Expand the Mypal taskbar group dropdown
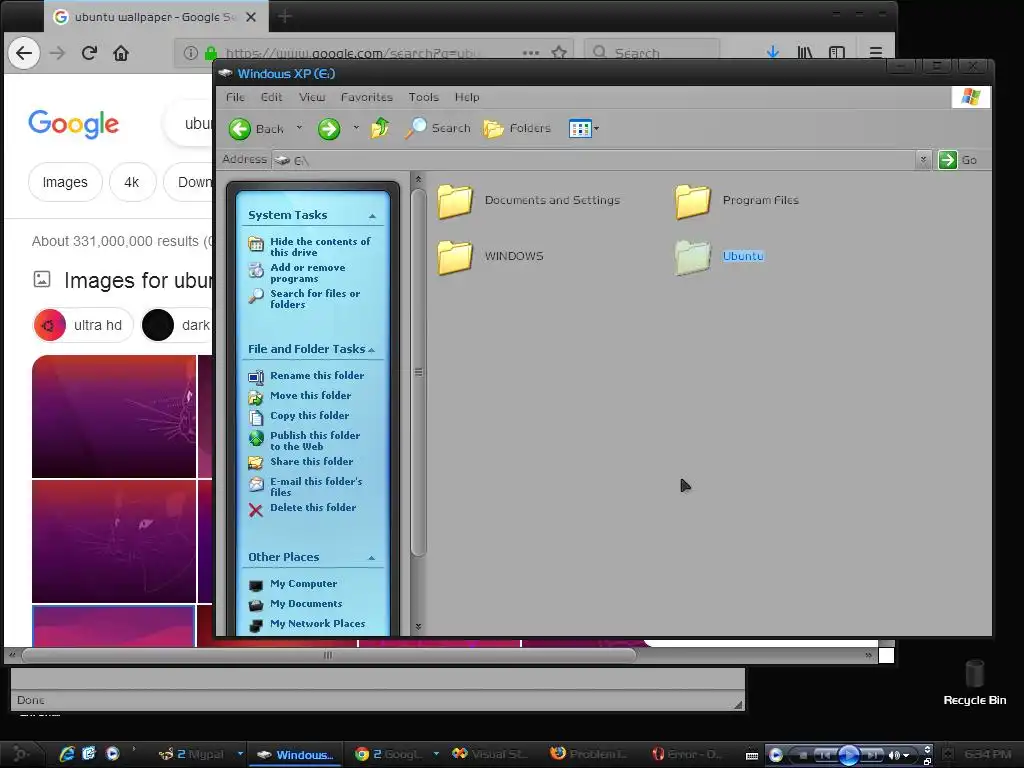Screen dimensions: 1024x768 click(240, 754)
